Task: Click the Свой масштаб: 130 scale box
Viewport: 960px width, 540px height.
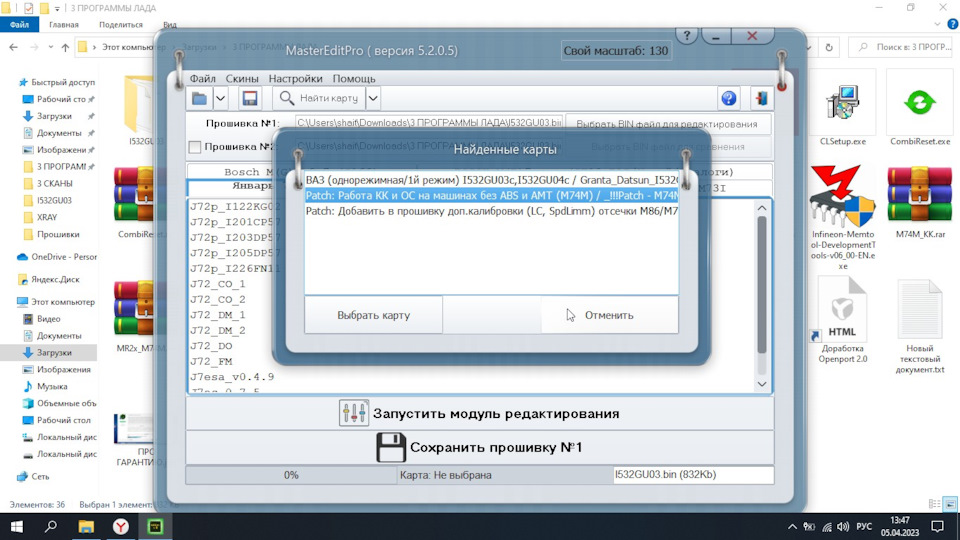Action: point(616,51)
